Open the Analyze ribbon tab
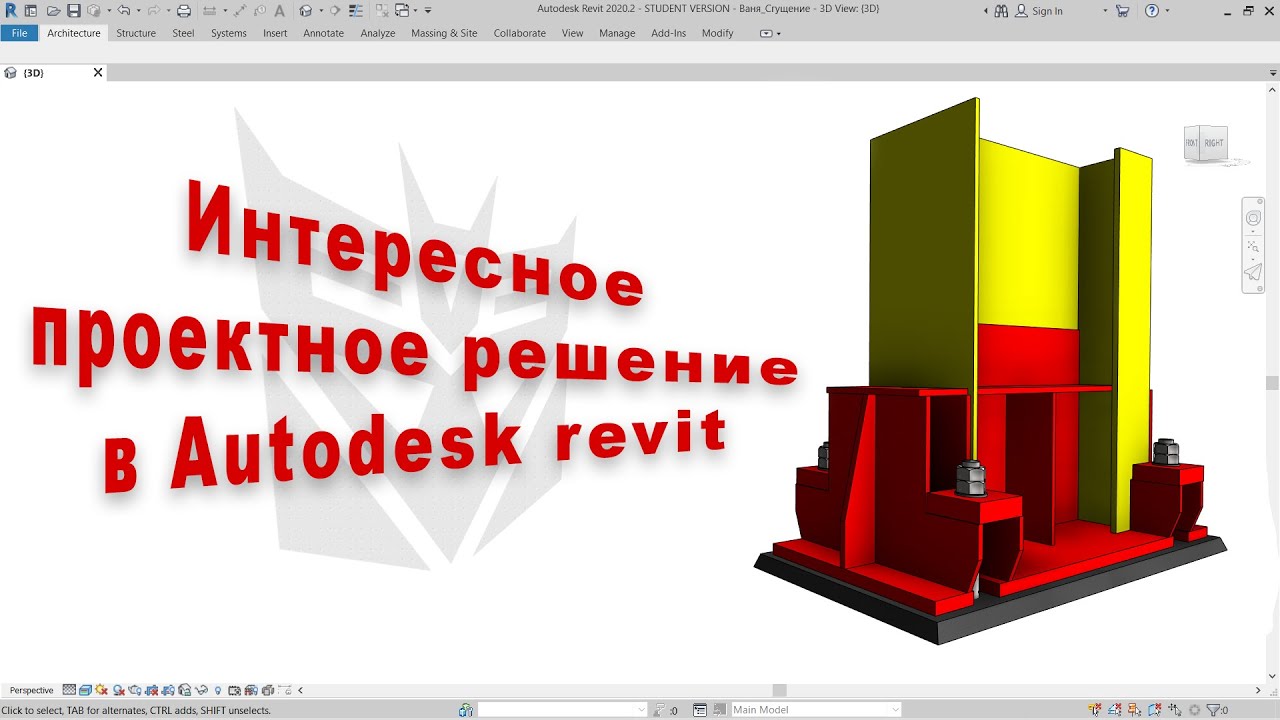This screenshot has width=1280, height=720. pyautogui.click(x=378, y=33)
